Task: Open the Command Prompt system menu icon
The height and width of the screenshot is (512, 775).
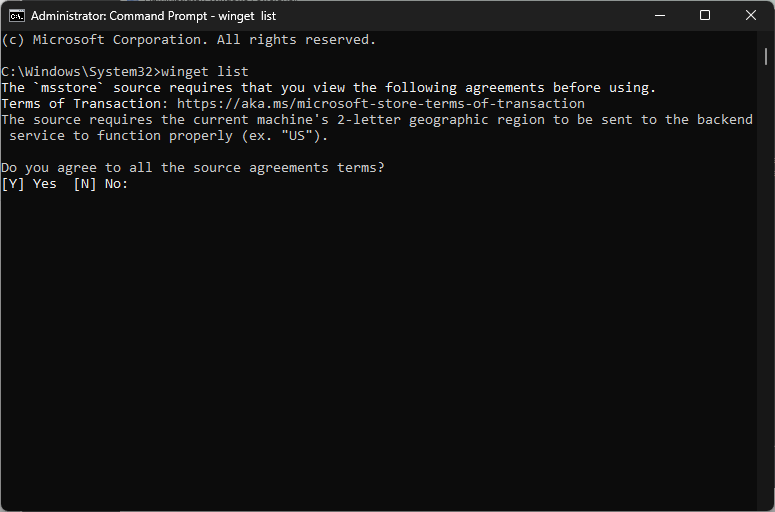Action: tap(16, 16)
